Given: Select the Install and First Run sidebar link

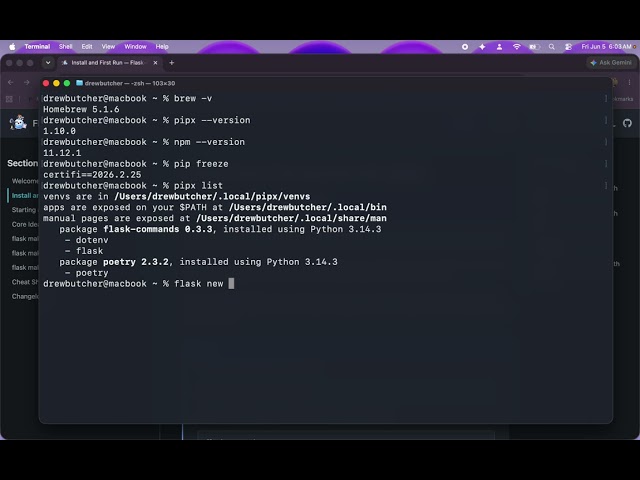Looking at the screenshot, I should [x=25, y=196].
